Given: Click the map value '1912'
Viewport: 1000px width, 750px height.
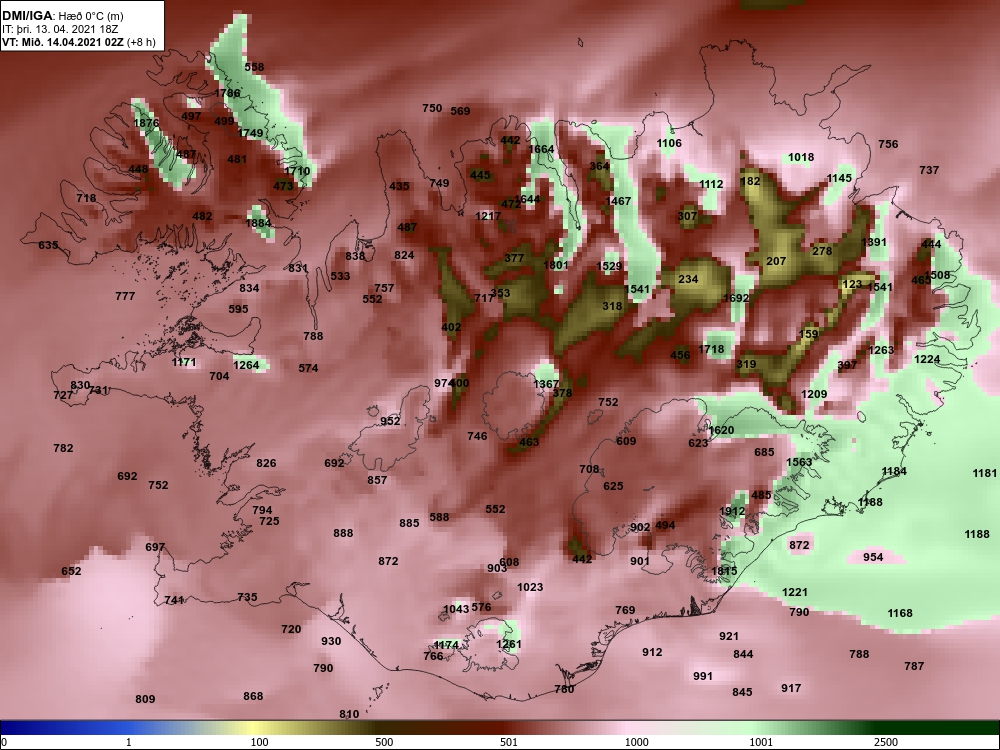Looking at the screenshot, I should (x=732, y=511).
